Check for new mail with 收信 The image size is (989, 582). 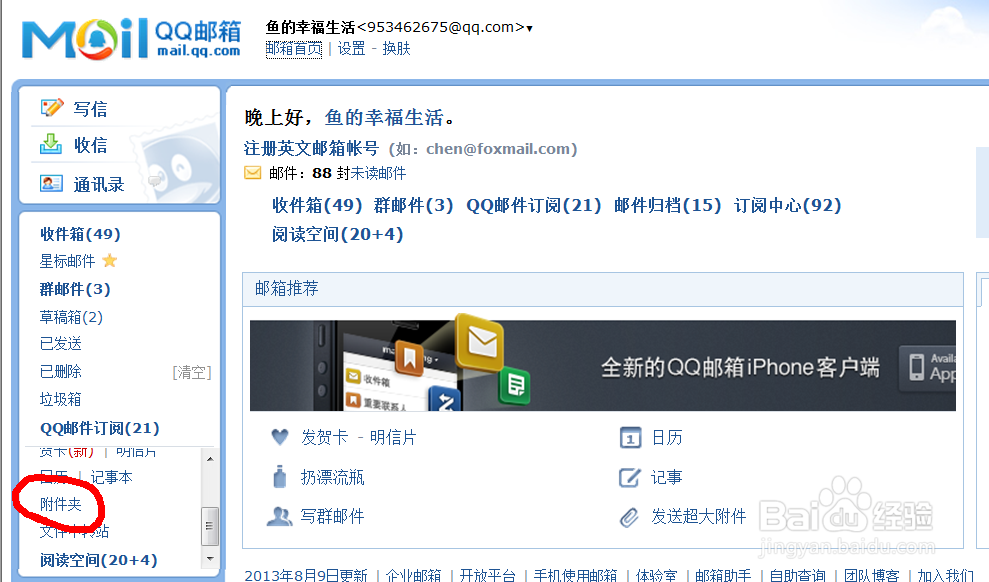90,145
